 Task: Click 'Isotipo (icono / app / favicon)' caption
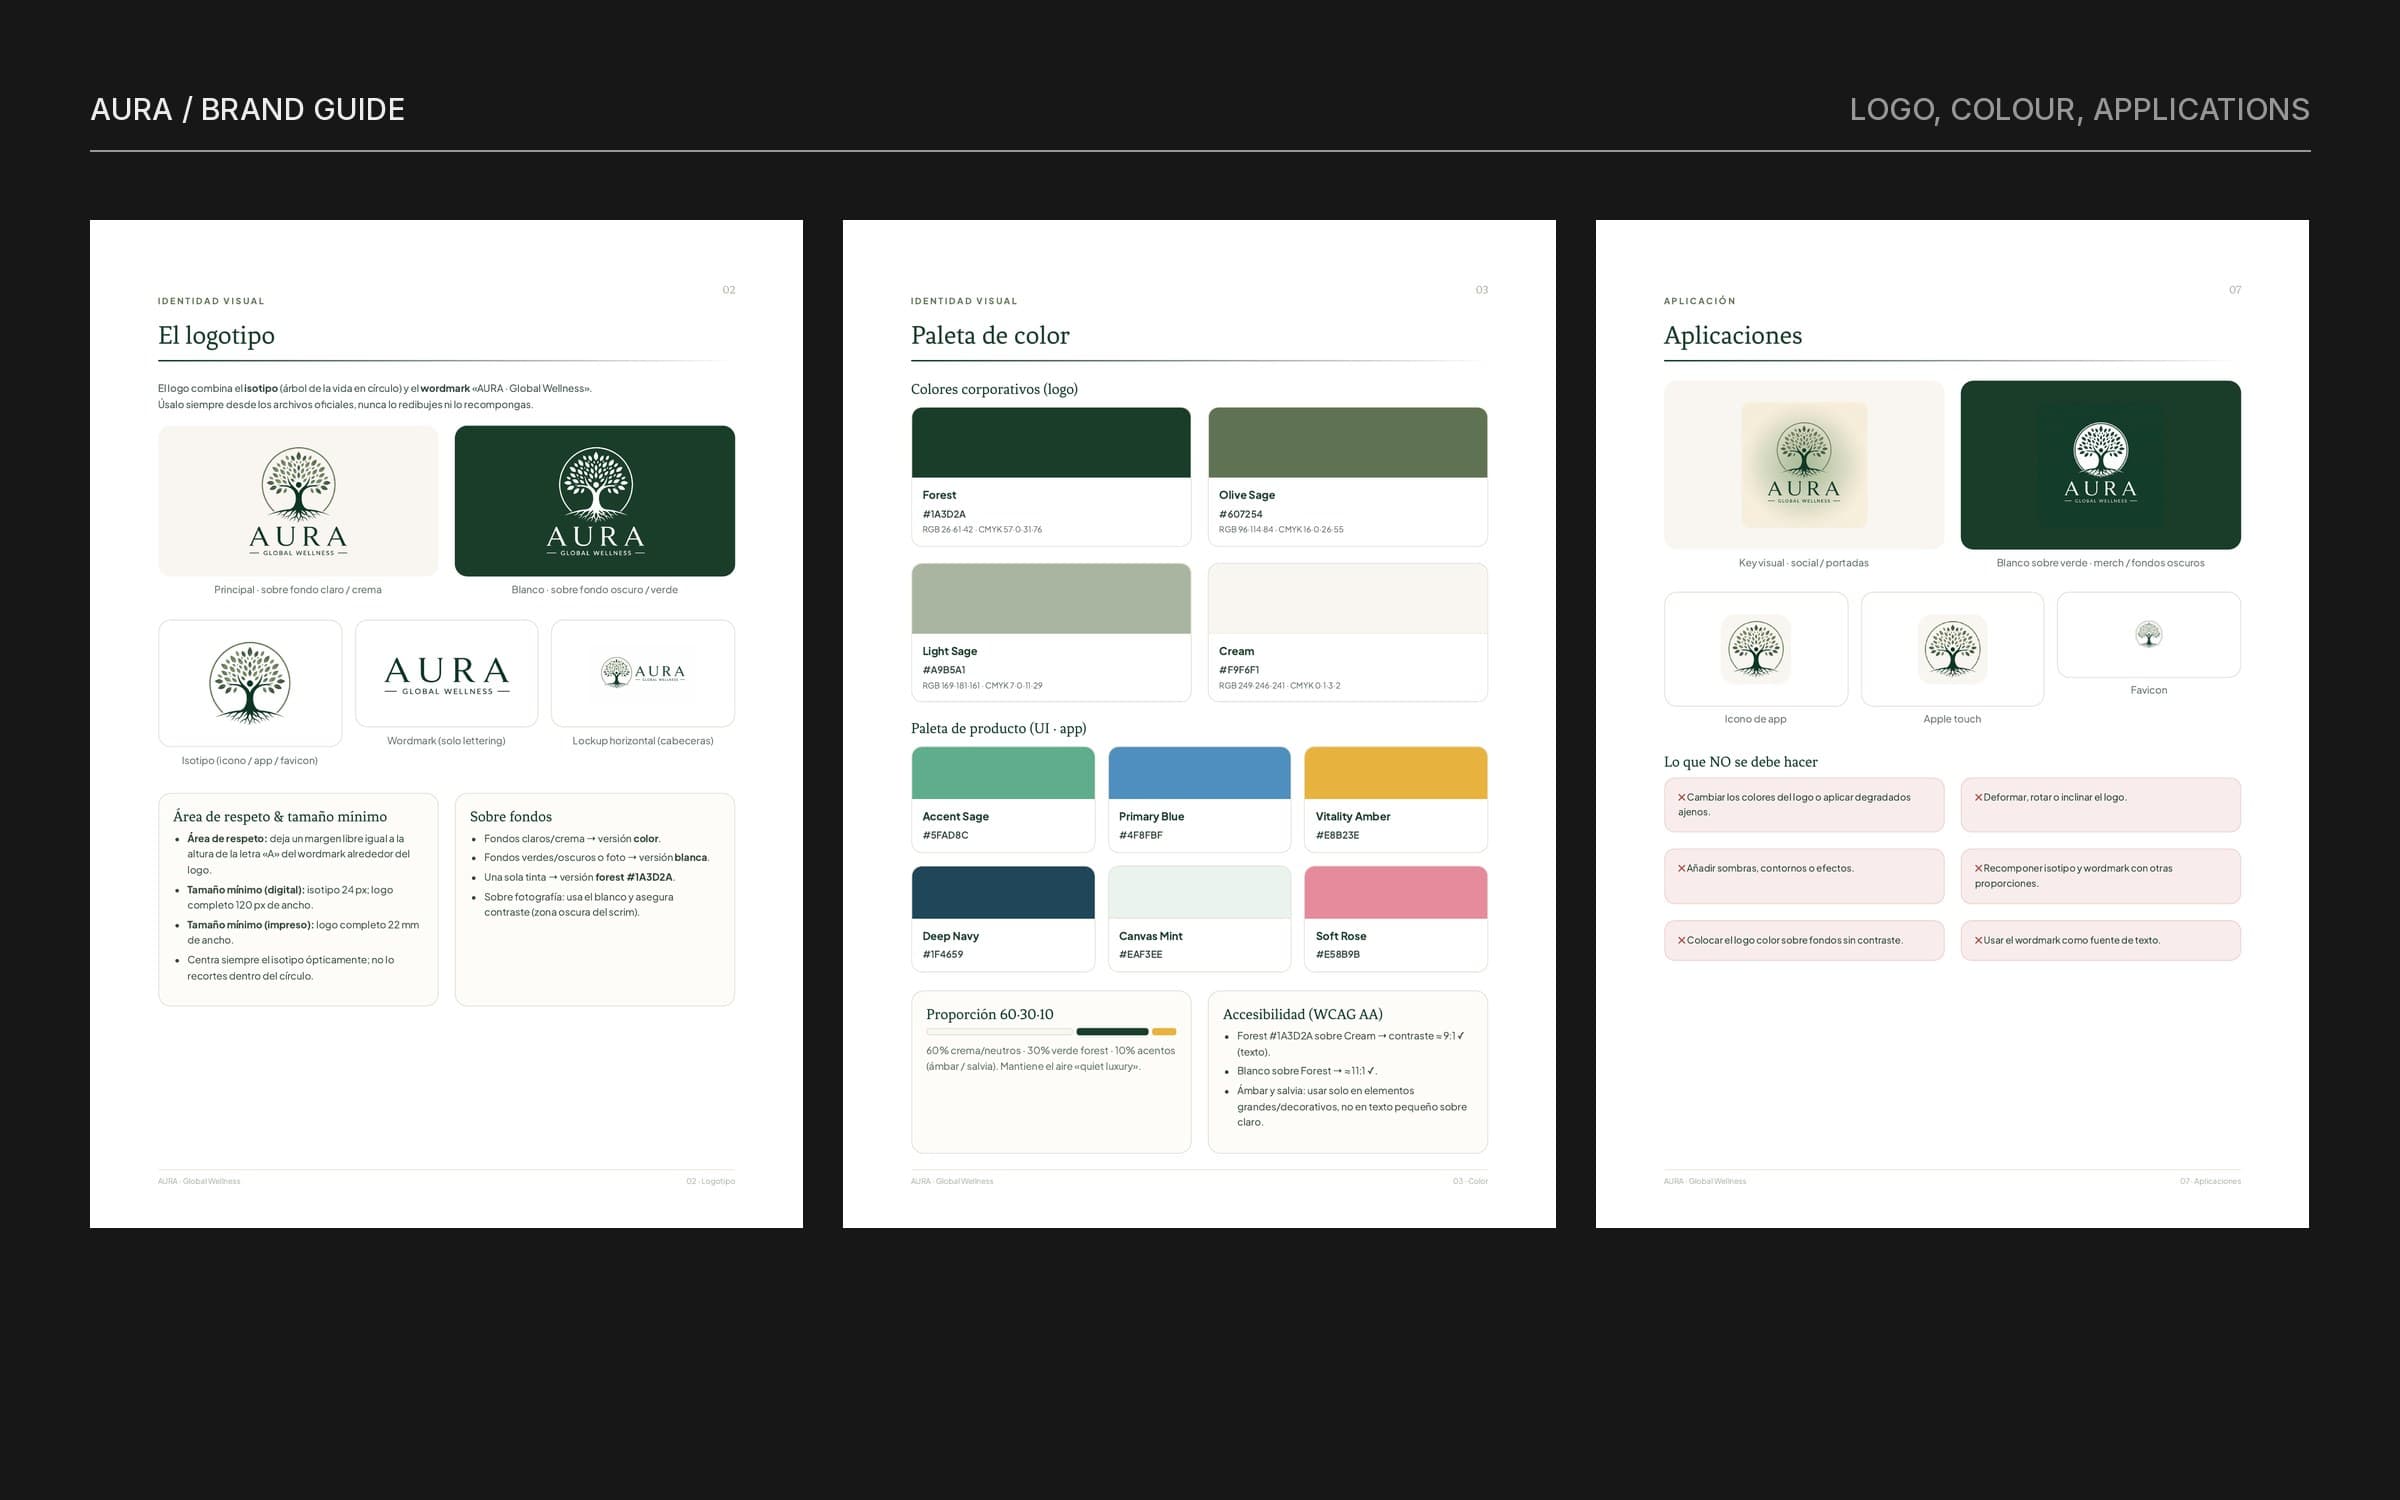pyautogui.click(x=250, y=761)
